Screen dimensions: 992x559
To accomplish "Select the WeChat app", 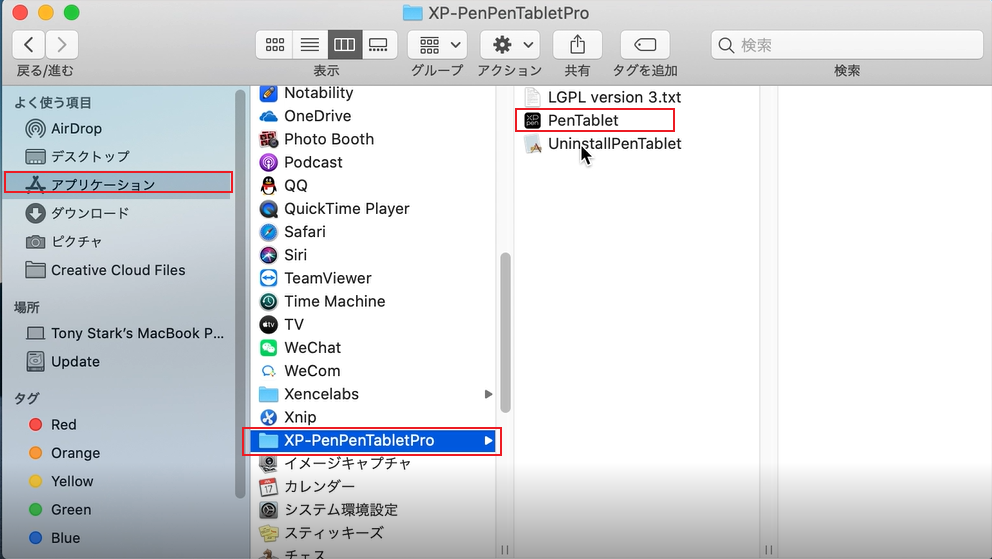I will click(x=373, y=348).
